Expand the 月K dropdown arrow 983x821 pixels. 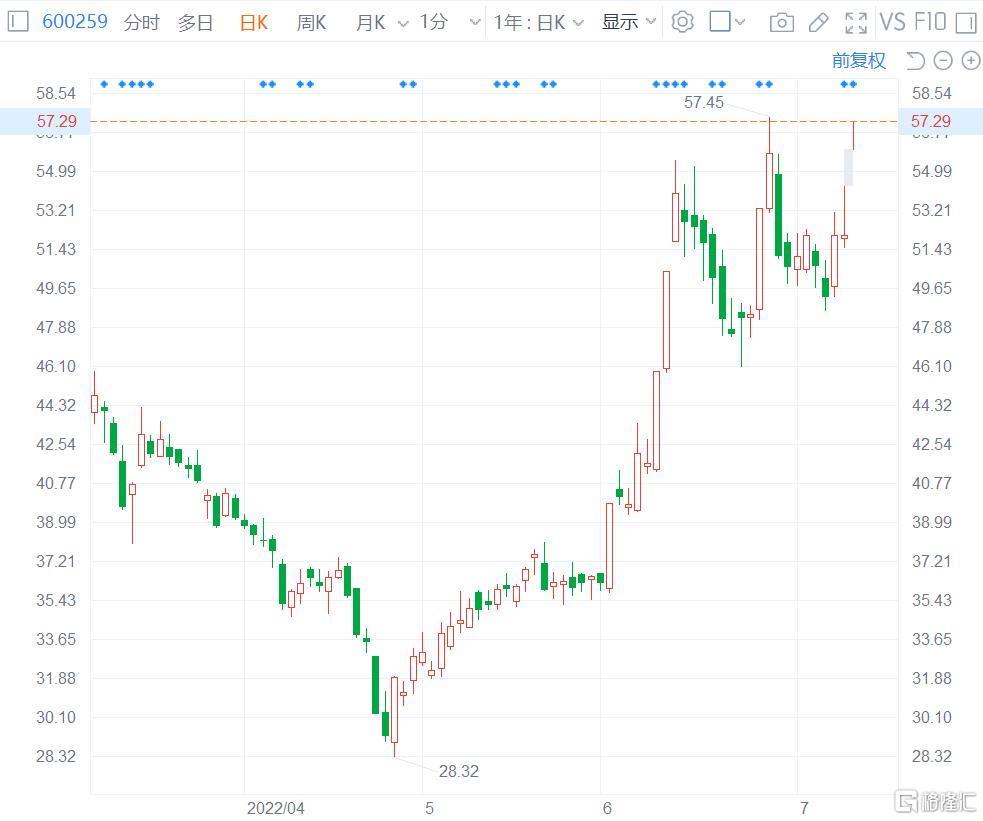click(x=403, y=23)
